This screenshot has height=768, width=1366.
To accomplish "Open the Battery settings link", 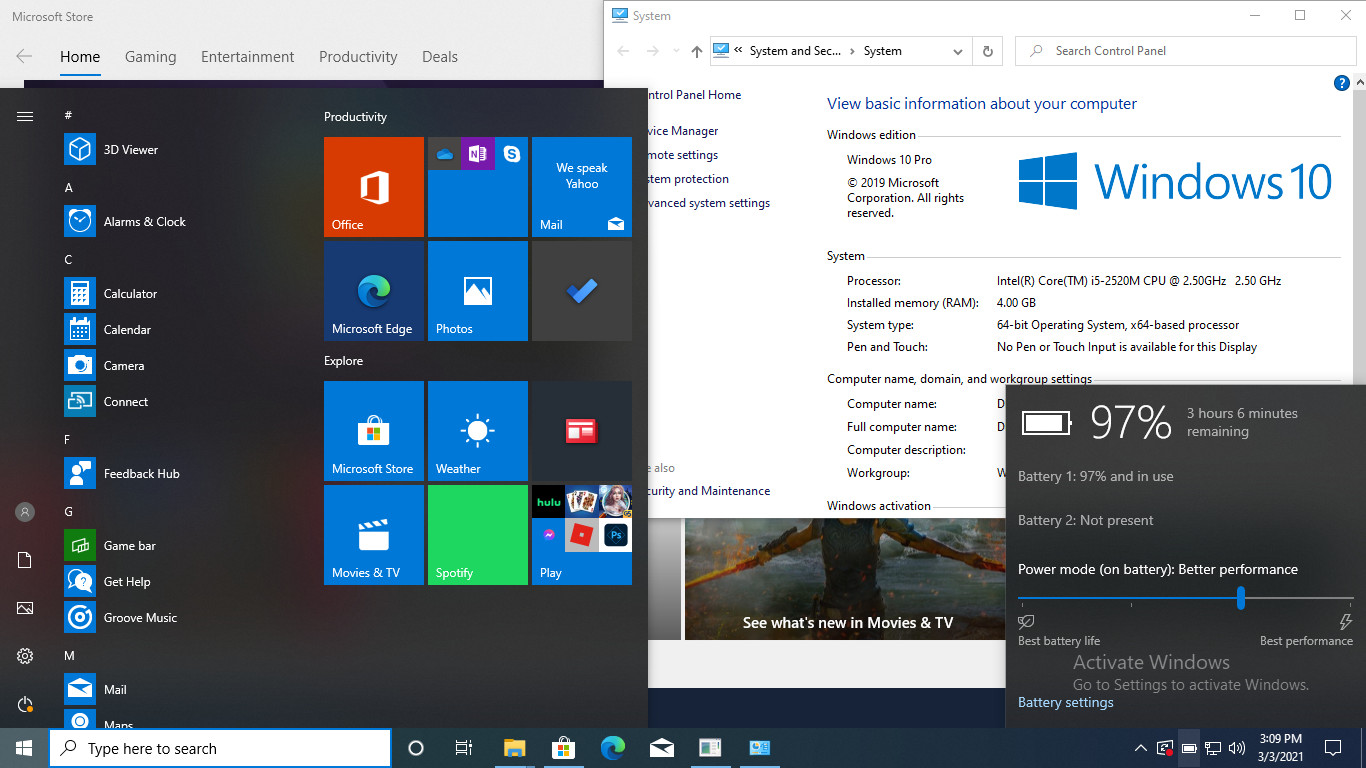I will (x=1065, y=703).
